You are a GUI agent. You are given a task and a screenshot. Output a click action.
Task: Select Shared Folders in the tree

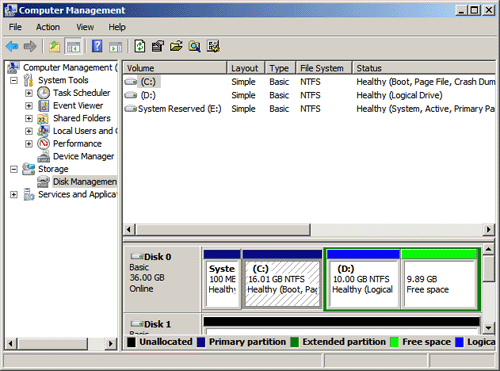[x=82, y=118]
